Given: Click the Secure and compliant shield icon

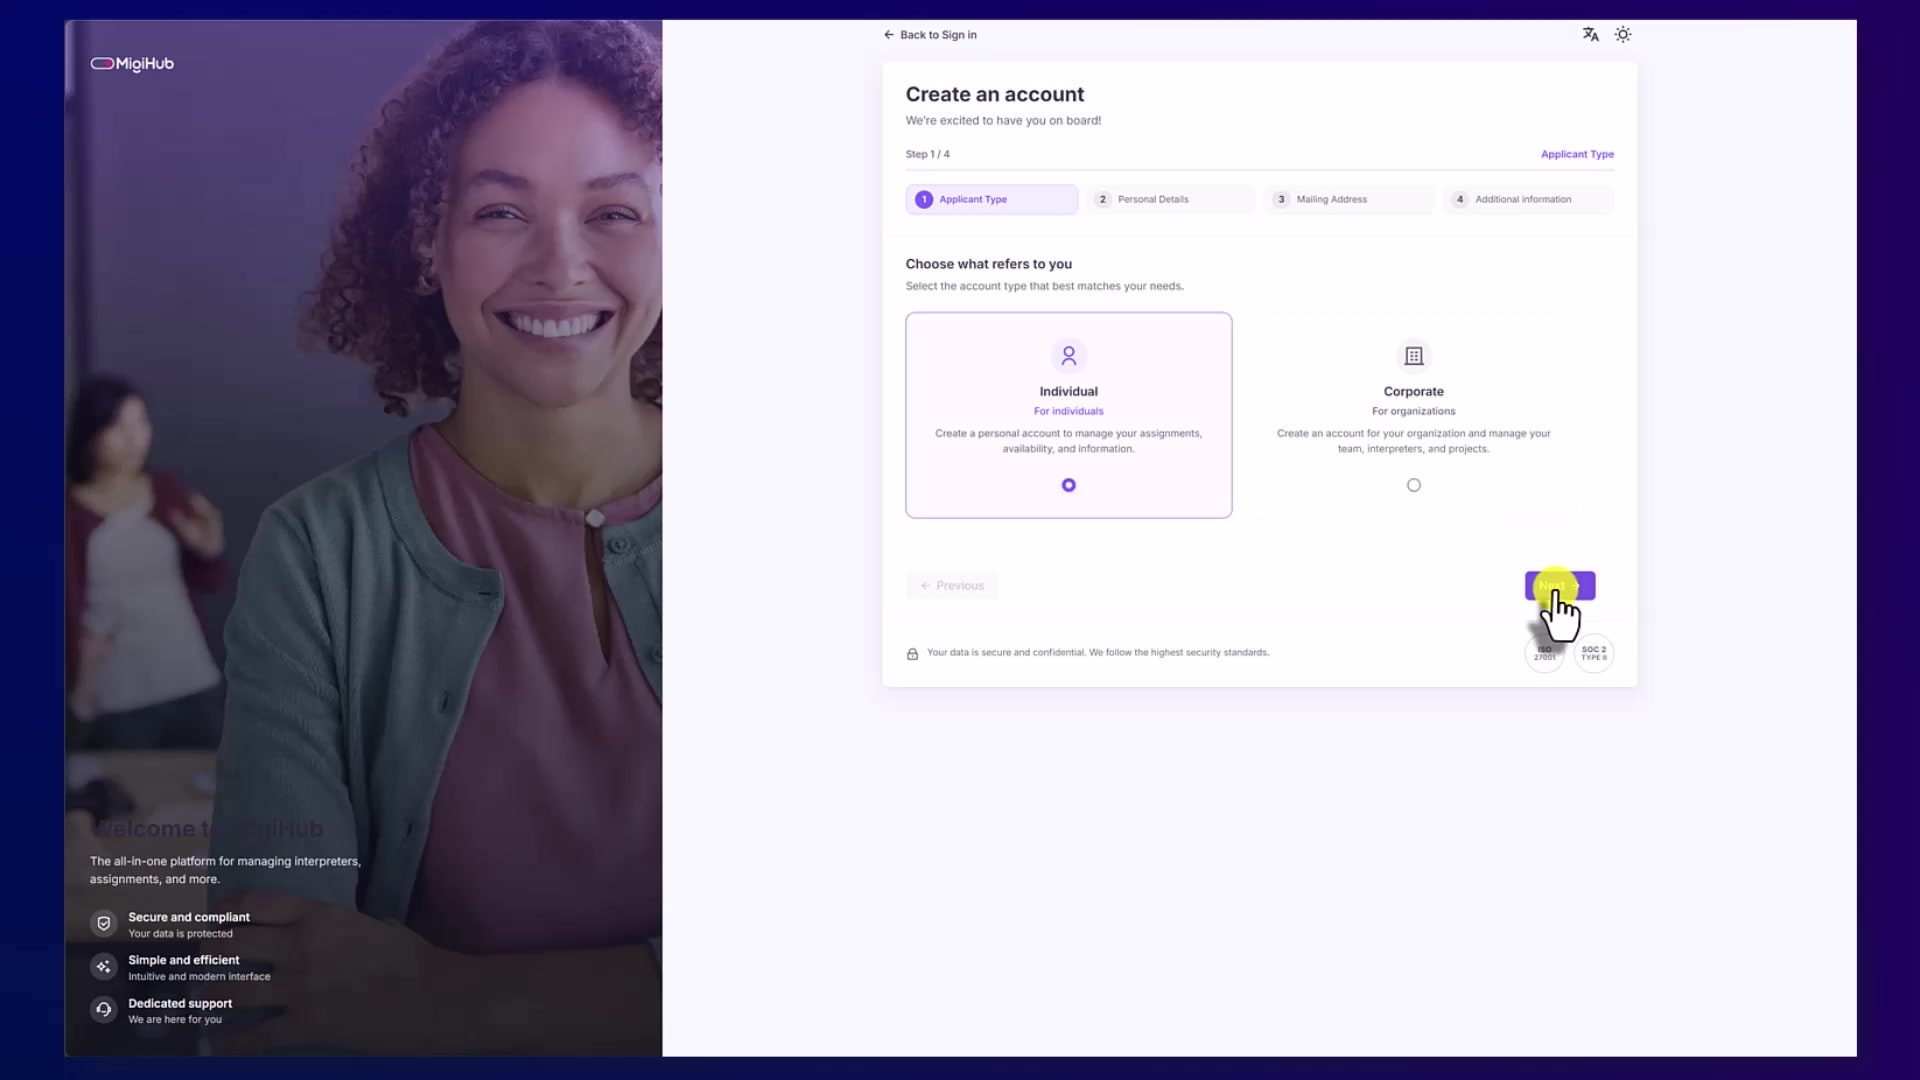Looking at the screenshot, I should tap(103, 924).
